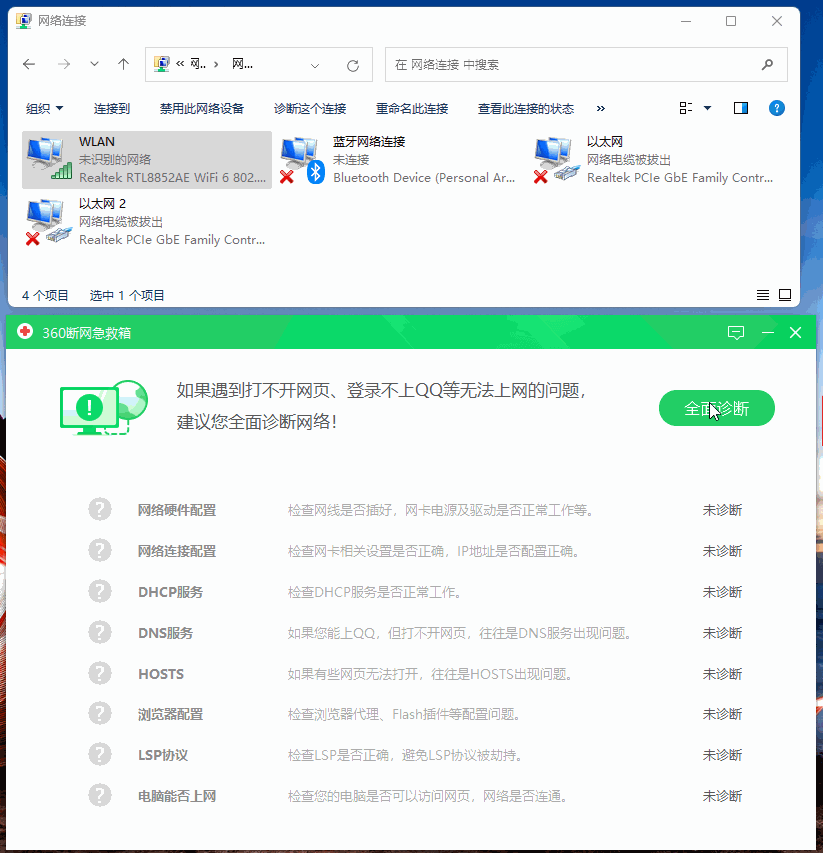Viewport: 823px width, 853px height.
Task: Click the DHCP服务 label
Action: 170,592
